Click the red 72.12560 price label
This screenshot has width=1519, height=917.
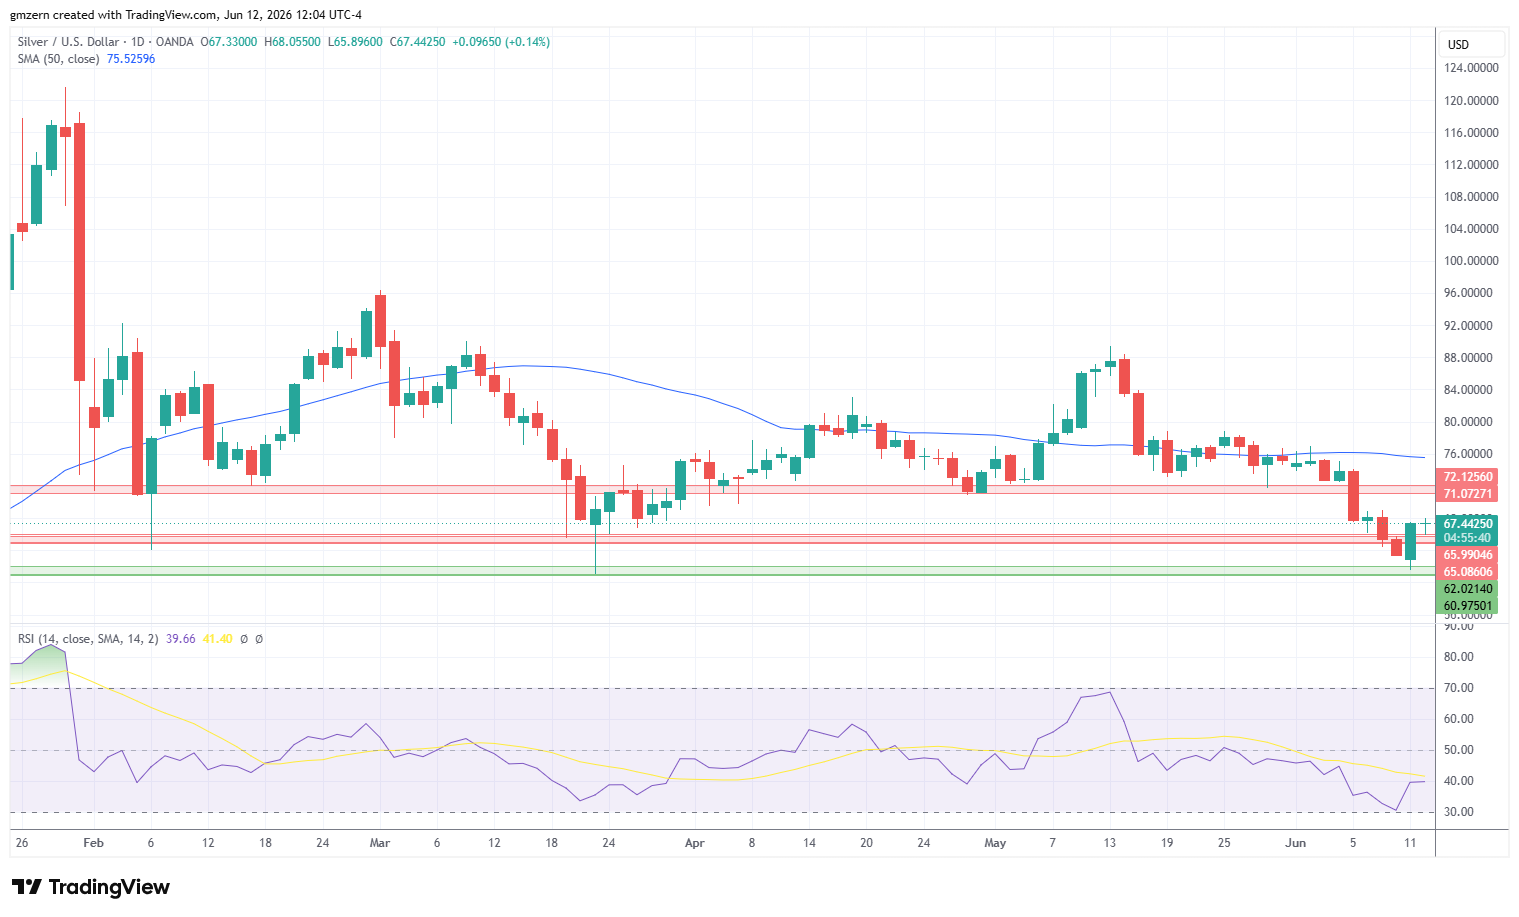click(x=1468, y=477)
